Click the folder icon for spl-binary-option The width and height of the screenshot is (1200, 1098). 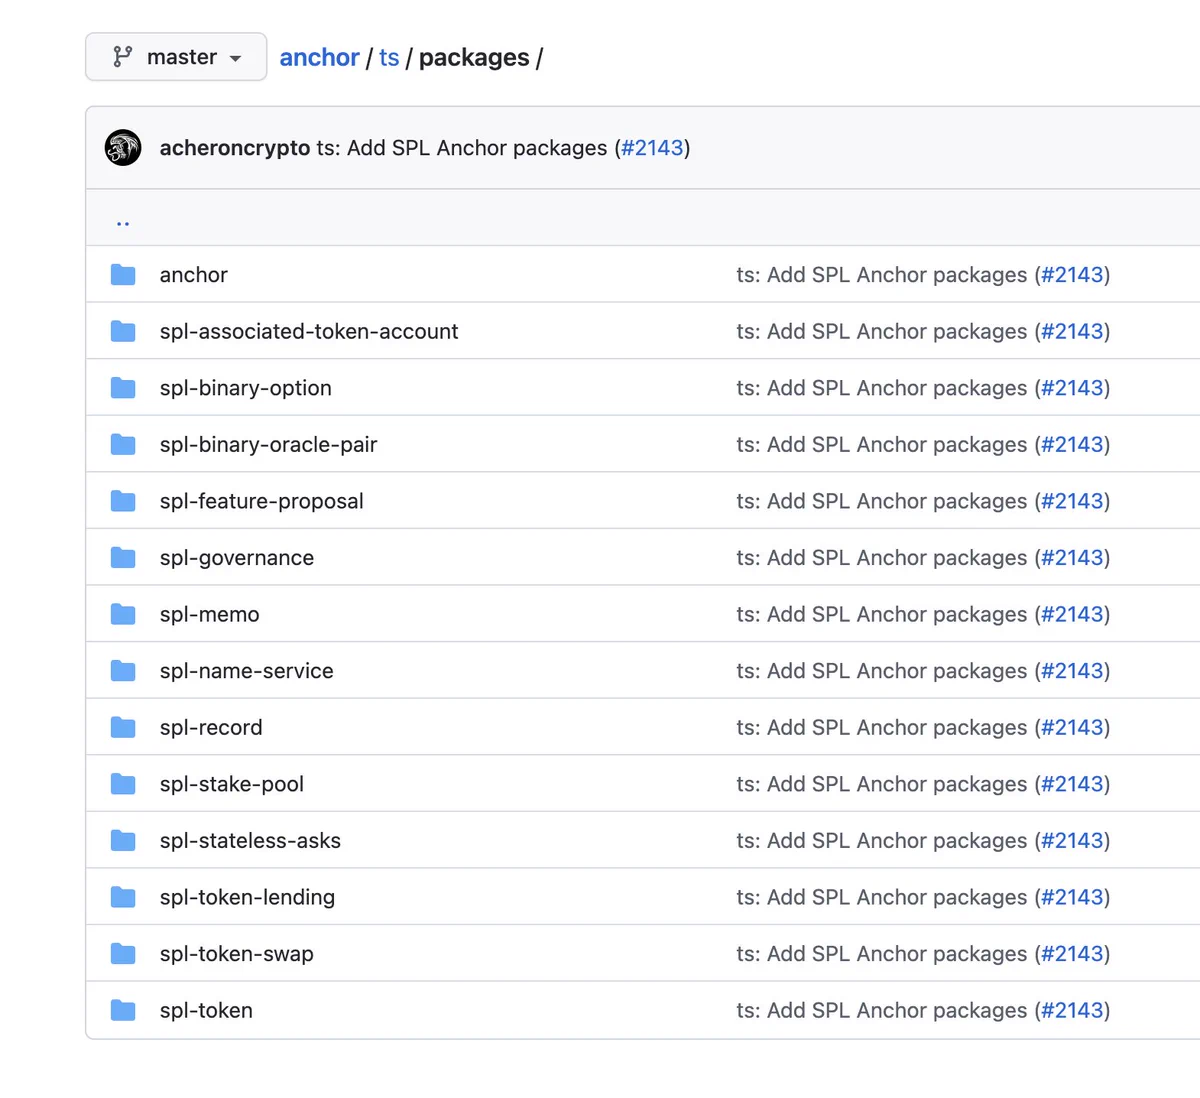tap(123, 388)
